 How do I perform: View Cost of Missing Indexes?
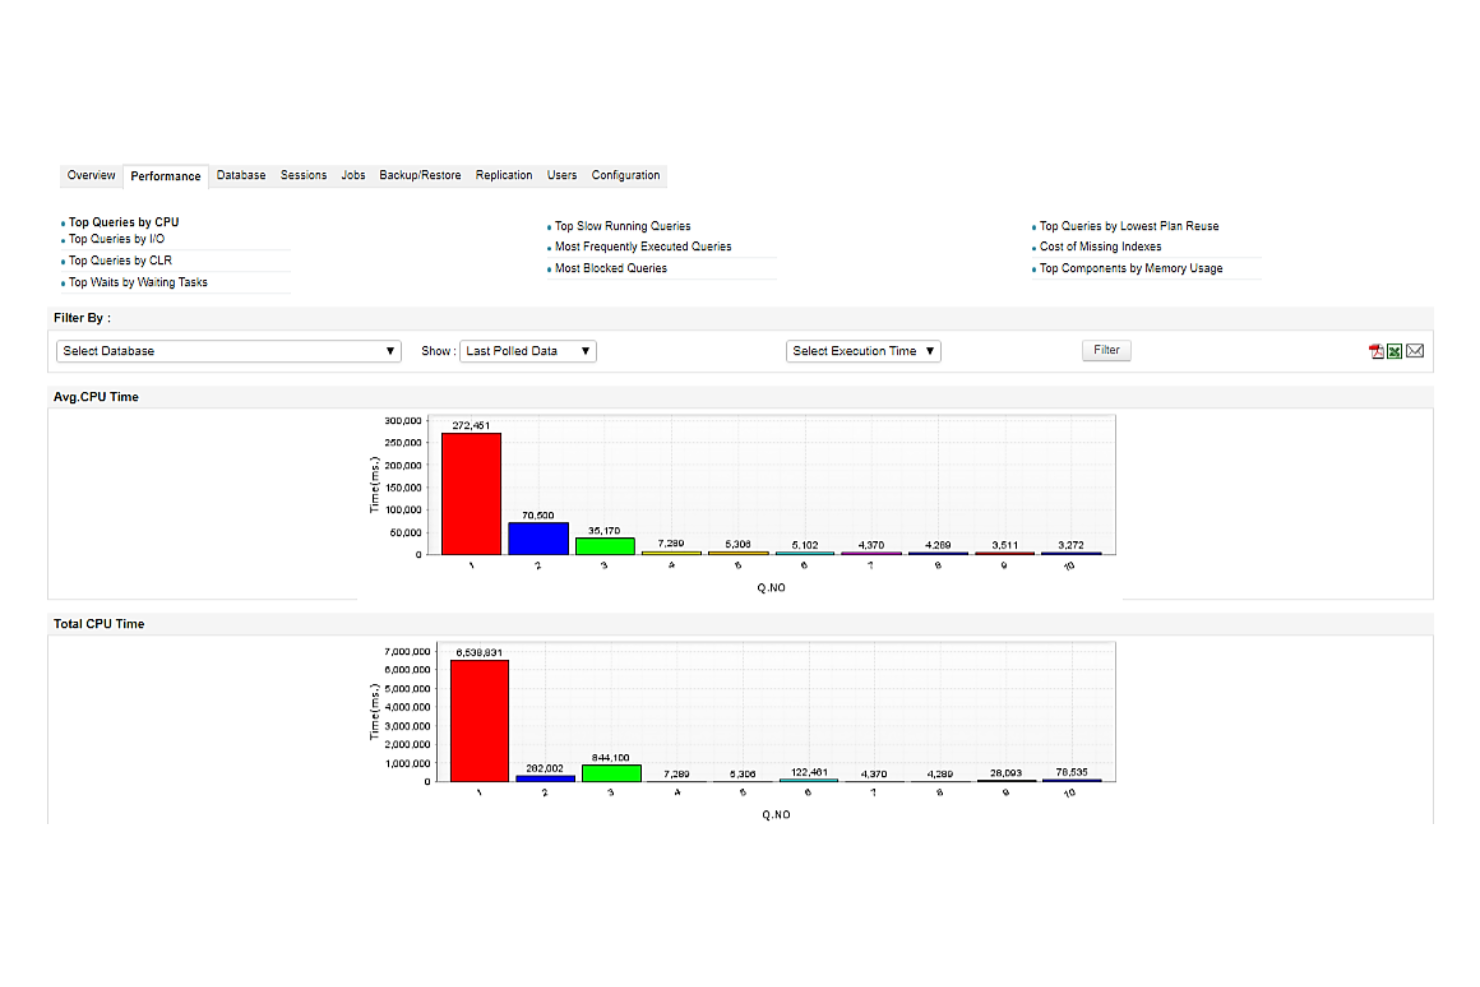click(1099, 246)
